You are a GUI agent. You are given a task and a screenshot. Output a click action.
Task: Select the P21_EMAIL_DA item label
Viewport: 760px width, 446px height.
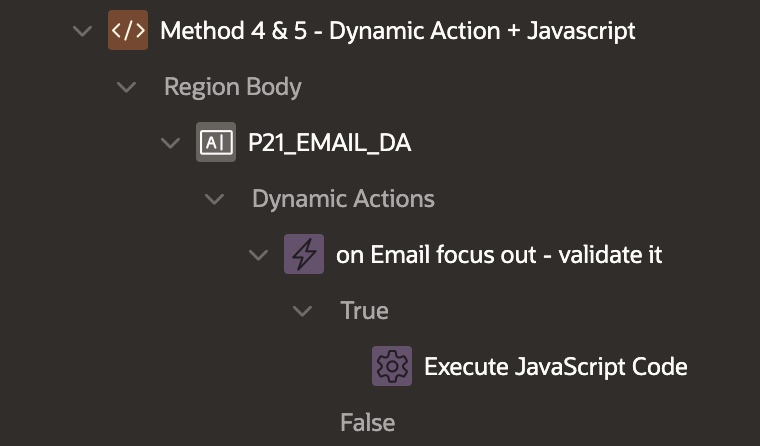pyautogui.click(x=329, y=143)
